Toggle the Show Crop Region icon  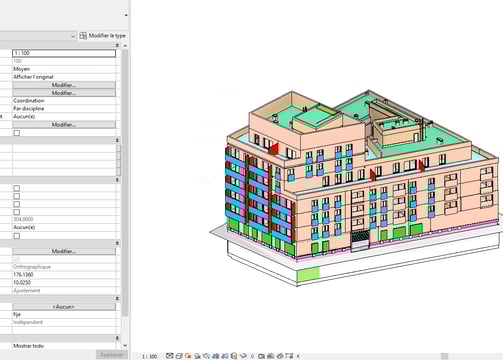(x=225, y=356)
